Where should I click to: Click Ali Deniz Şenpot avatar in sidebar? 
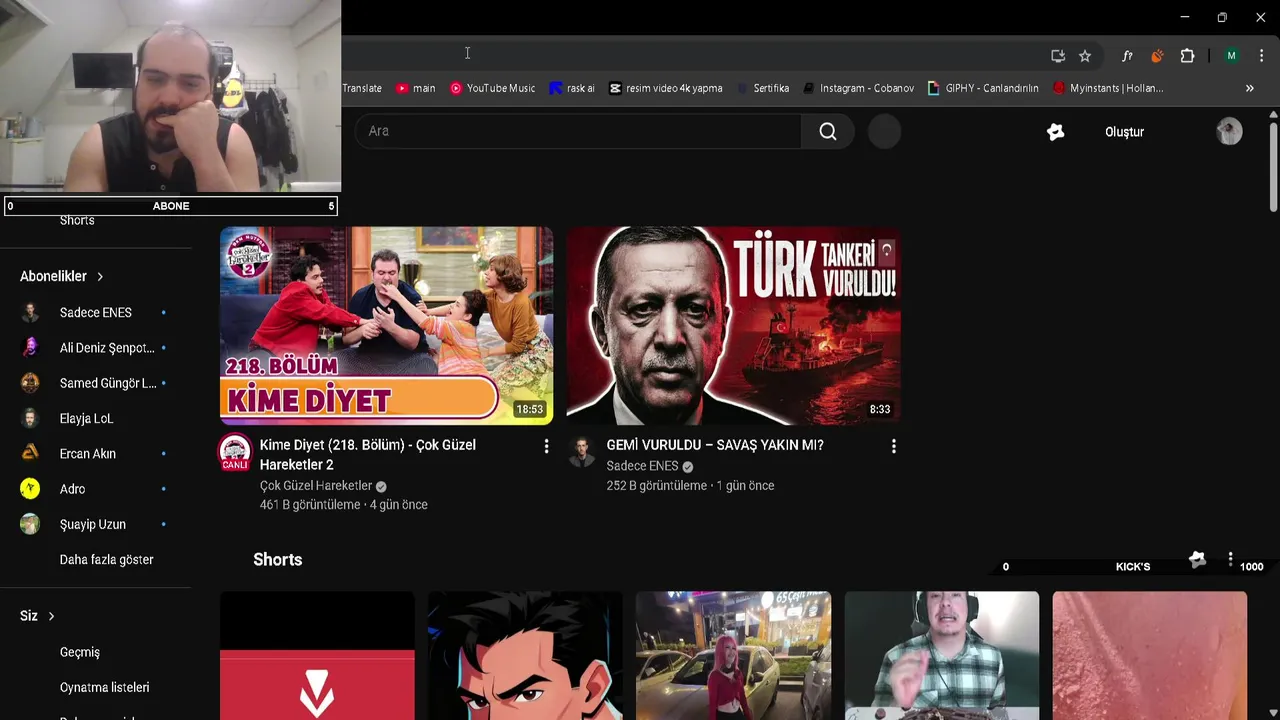coord(30,347)
